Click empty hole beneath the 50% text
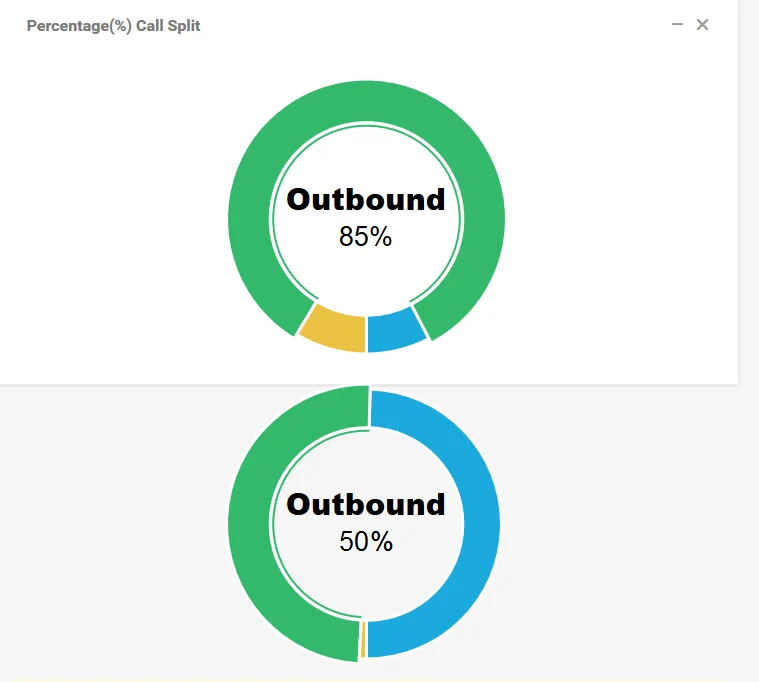Image resolution: width=759 pixels, height=682 pixels. pyautogui.click(x=366, y=581)
